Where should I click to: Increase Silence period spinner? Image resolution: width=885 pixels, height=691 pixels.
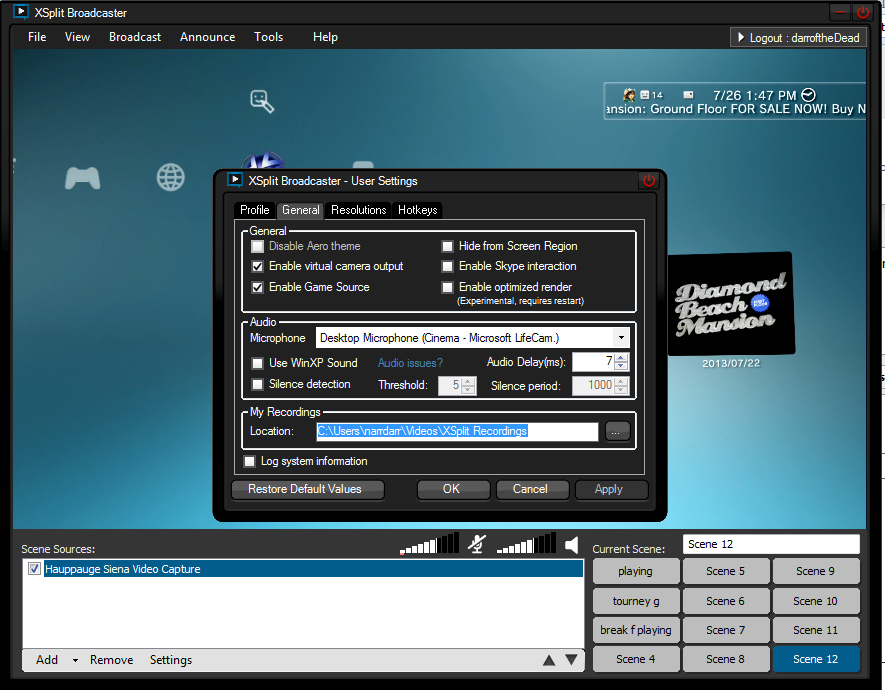(x=621, y=381)
